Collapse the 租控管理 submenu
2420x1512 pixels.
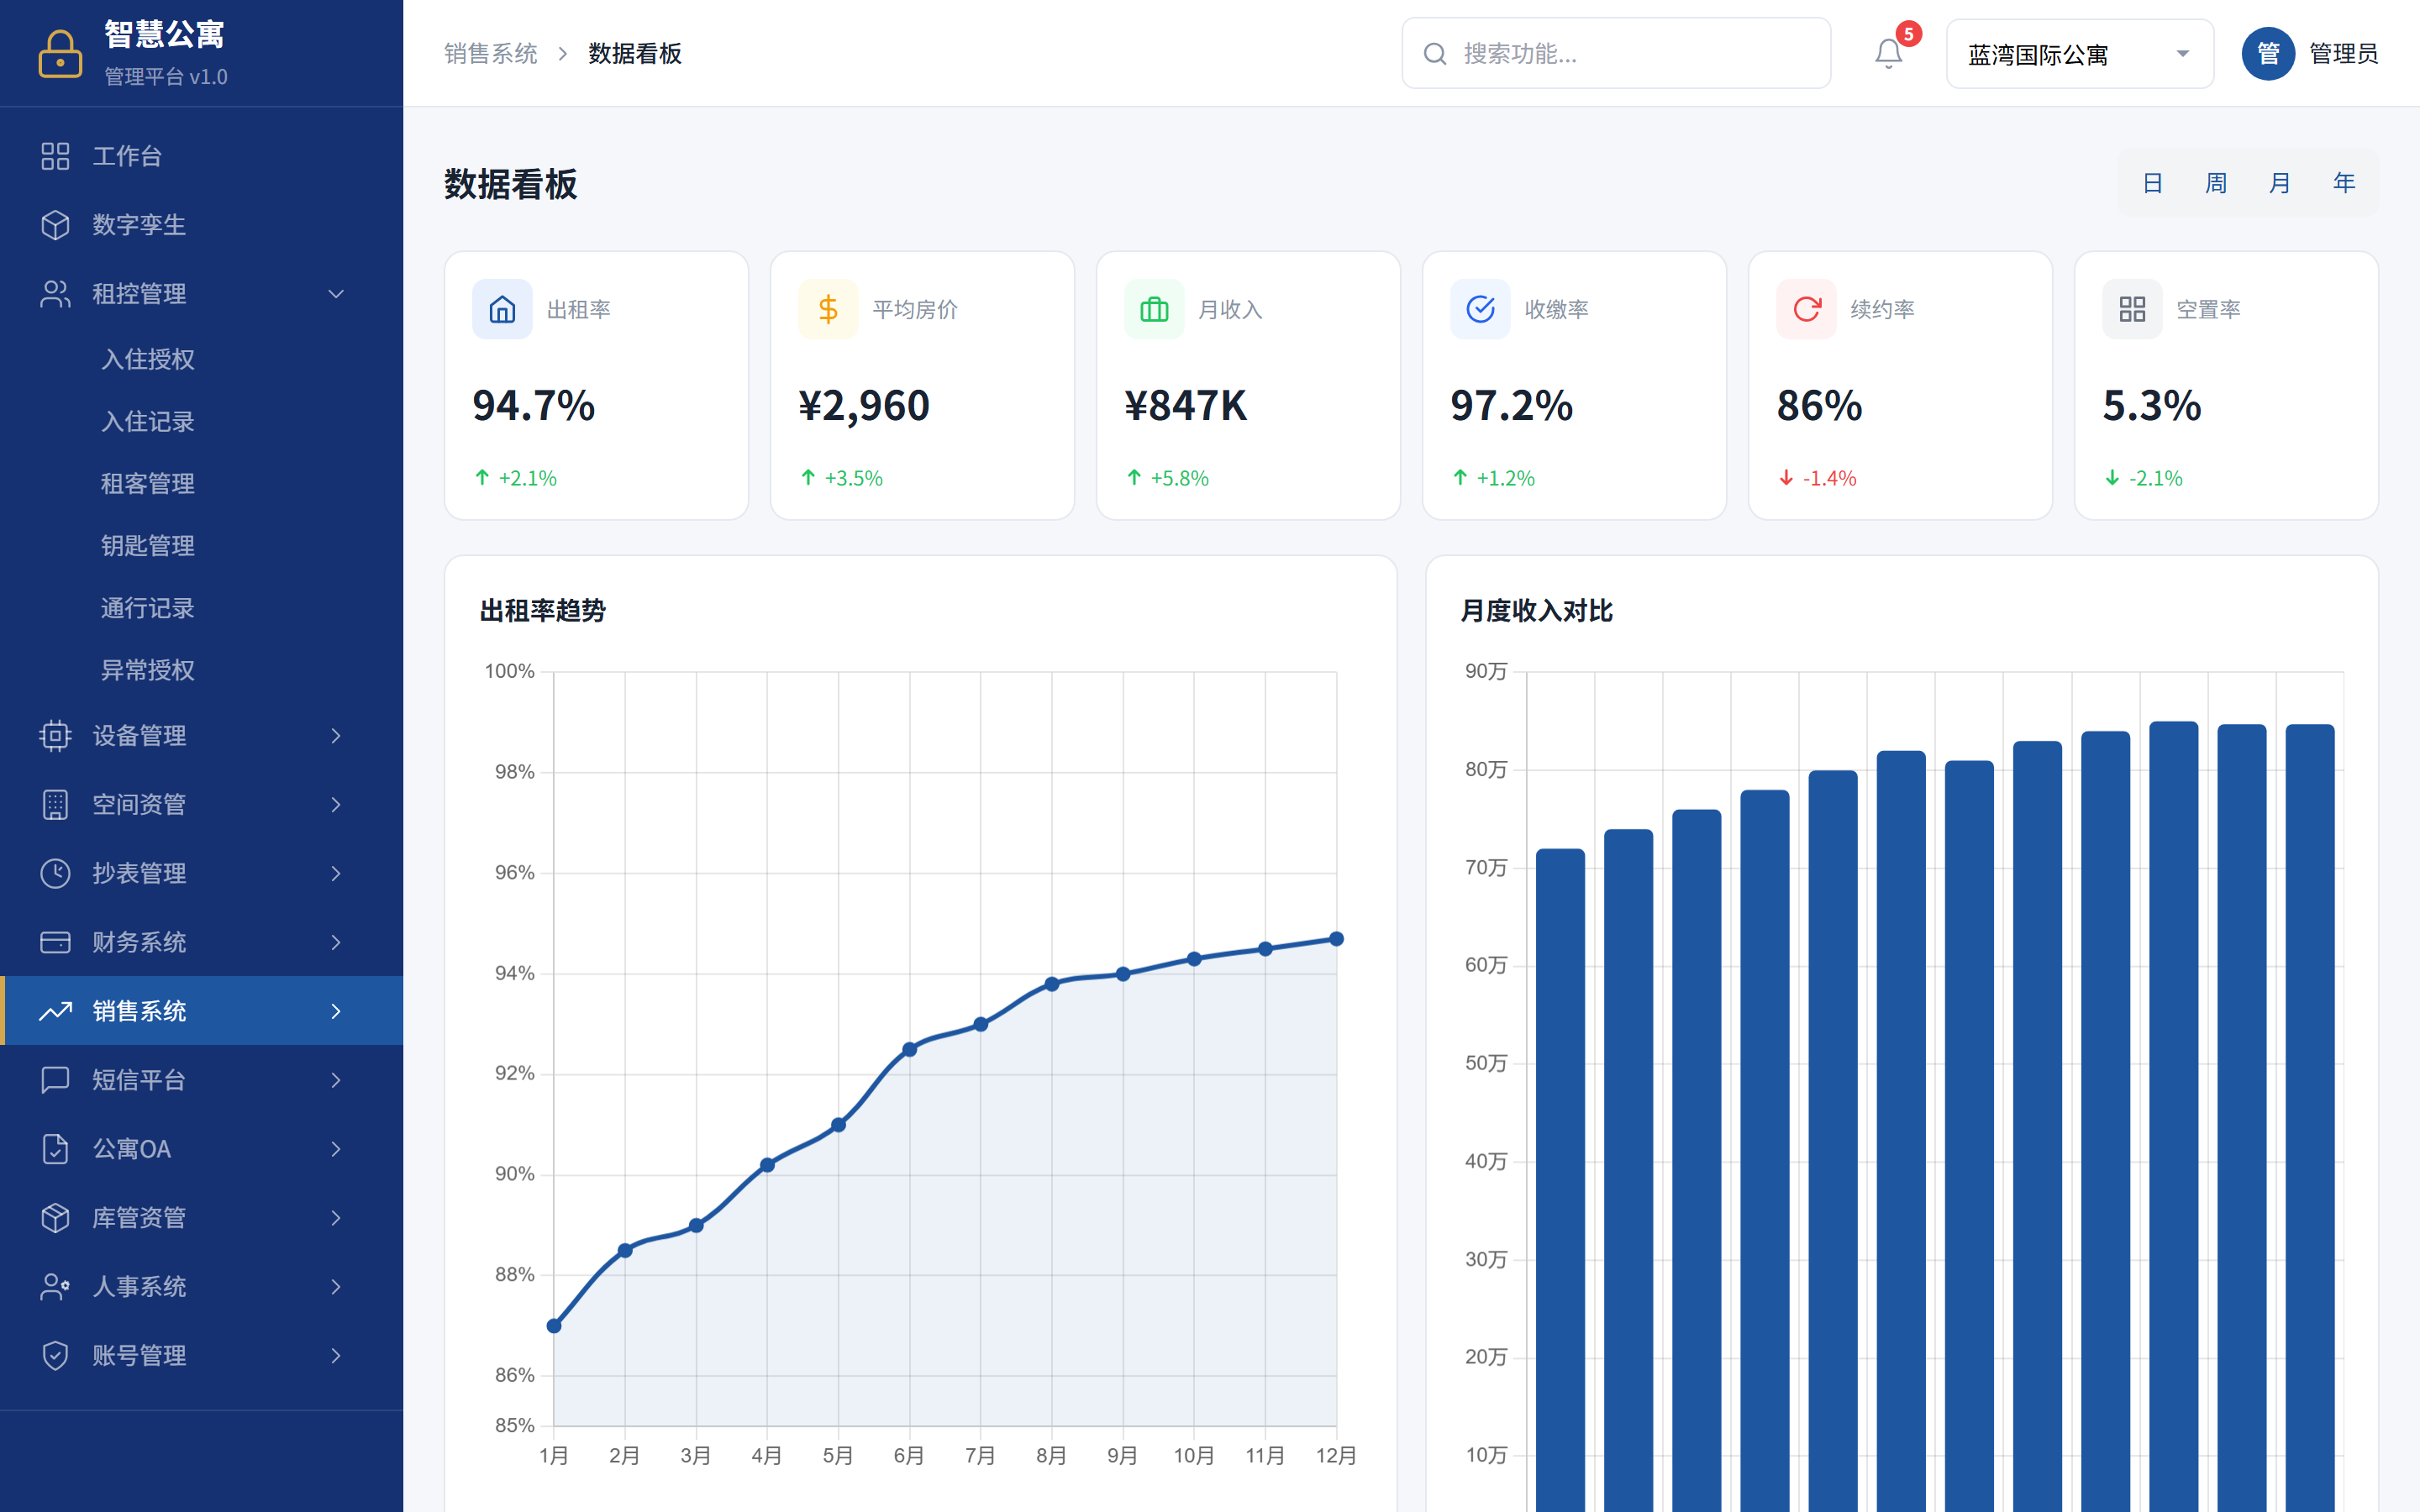point(336,294)
